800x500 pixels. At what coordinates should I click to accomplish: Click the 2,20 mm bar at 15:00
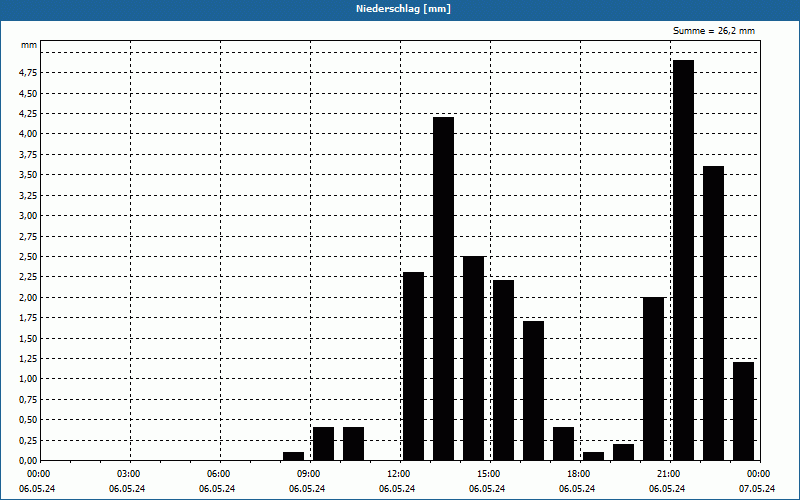[x=504, y=370]
